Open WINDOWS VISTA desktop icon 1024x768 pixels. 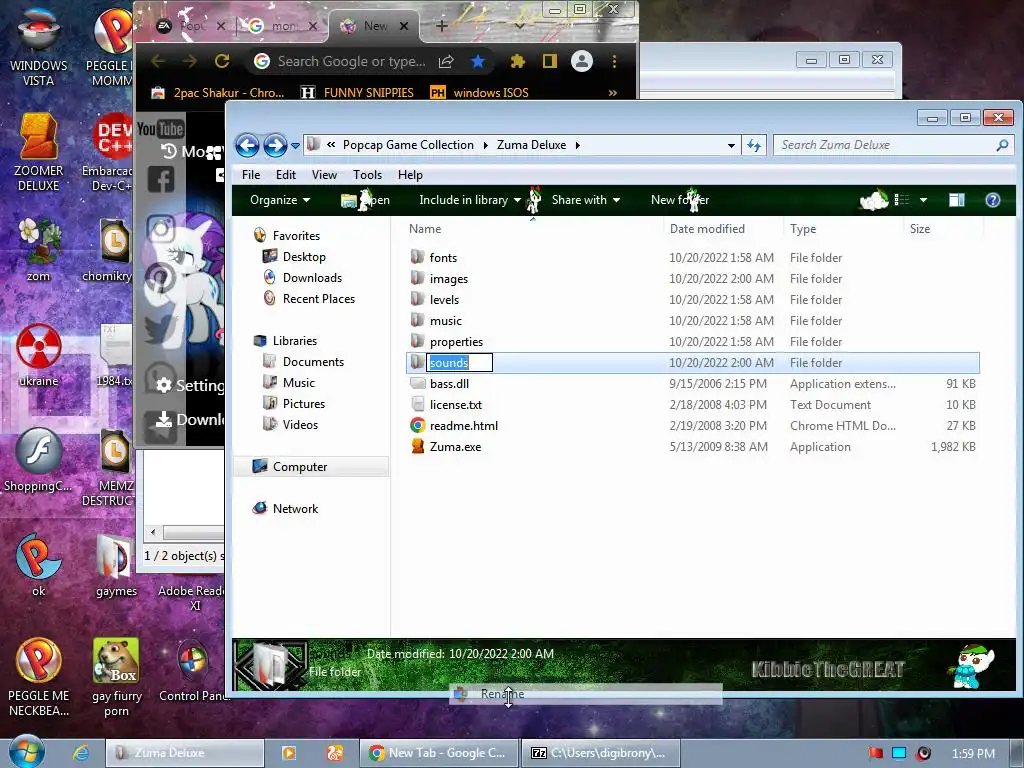[x=39, y=47]
